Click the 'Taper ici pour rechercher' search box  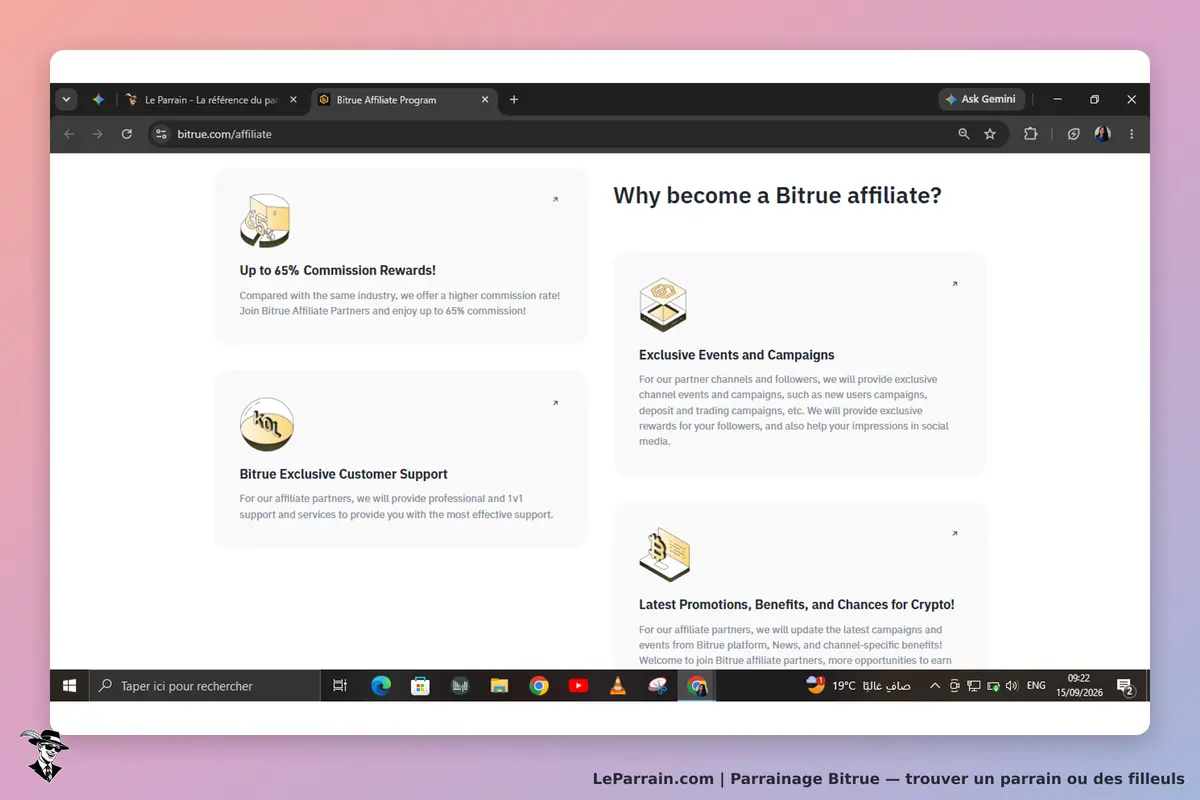point(204,686)
